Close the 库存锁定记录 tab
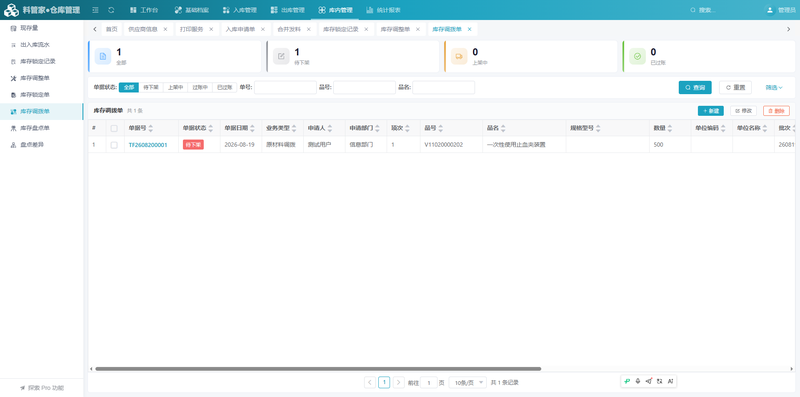800x397 pixels. point(366,29)
